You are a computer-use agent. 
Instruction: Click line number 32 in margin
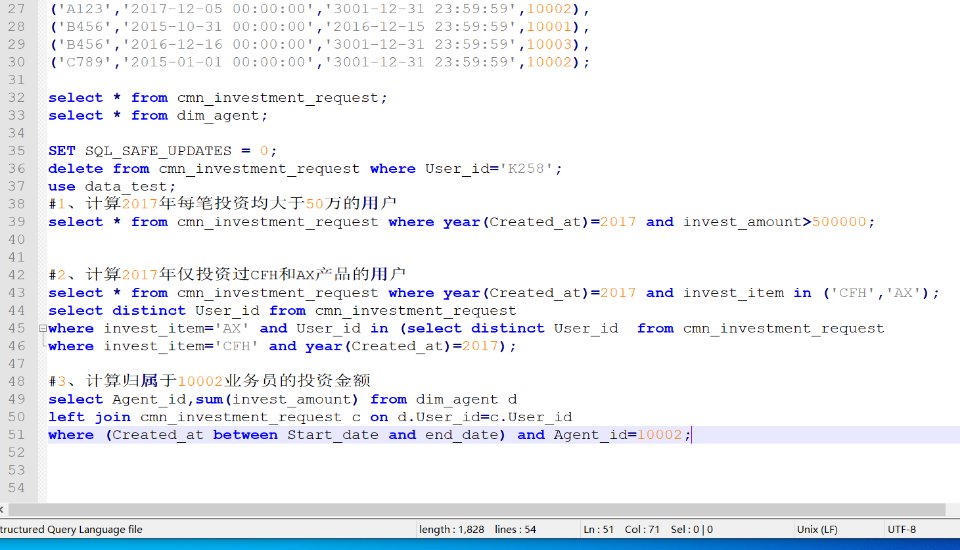(17, 98)
